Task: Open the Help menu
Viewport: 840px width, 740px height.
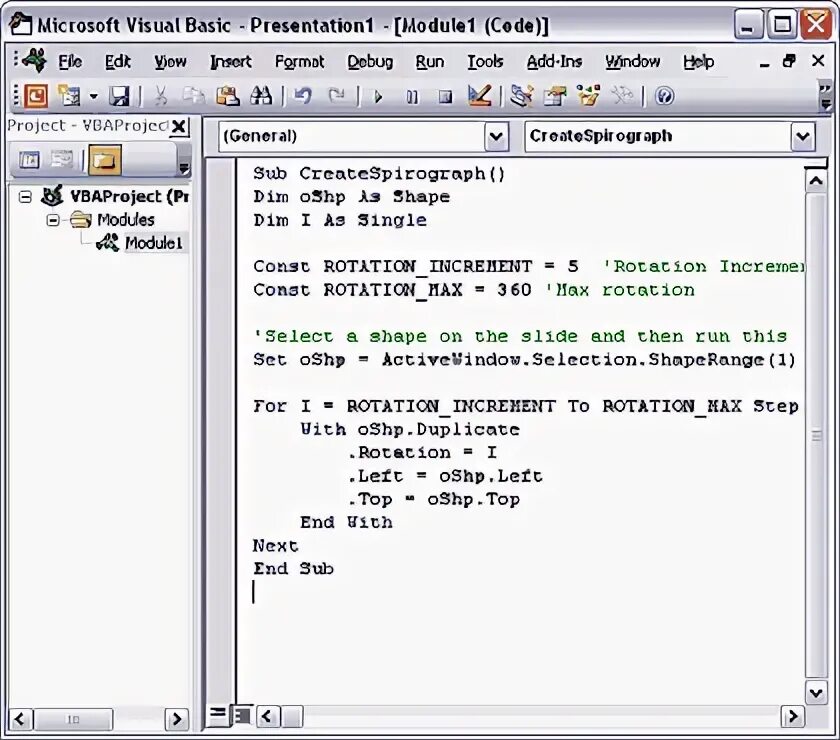Action: (x=698, y=62)
